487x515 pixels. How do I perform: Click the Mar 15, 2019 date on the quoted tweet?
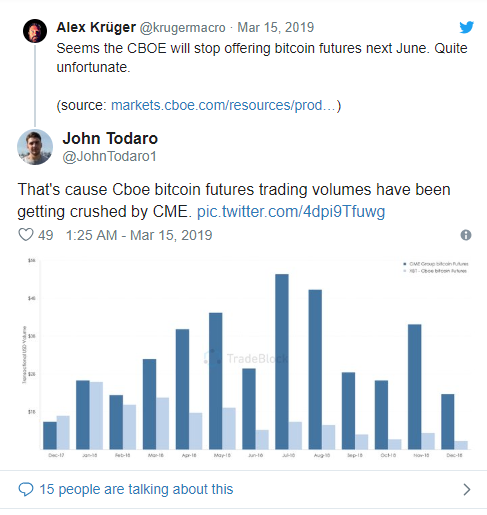276,27
